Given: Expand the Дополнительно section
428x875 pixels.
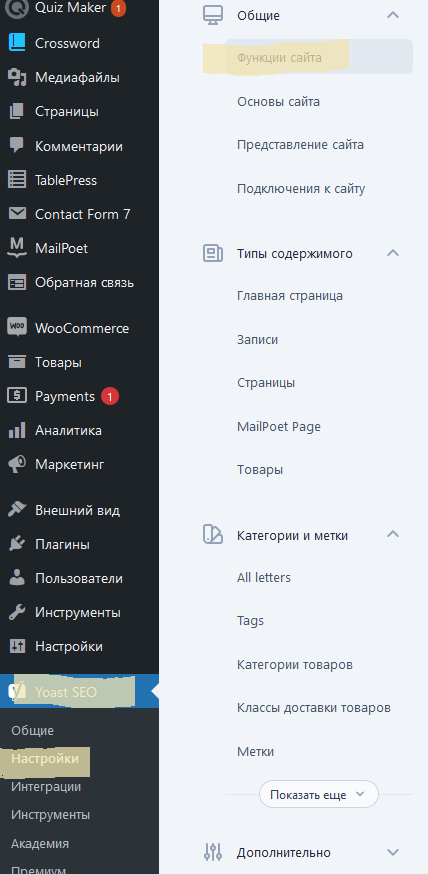Looking at the screenshot, I should click(x=393, y=852).
